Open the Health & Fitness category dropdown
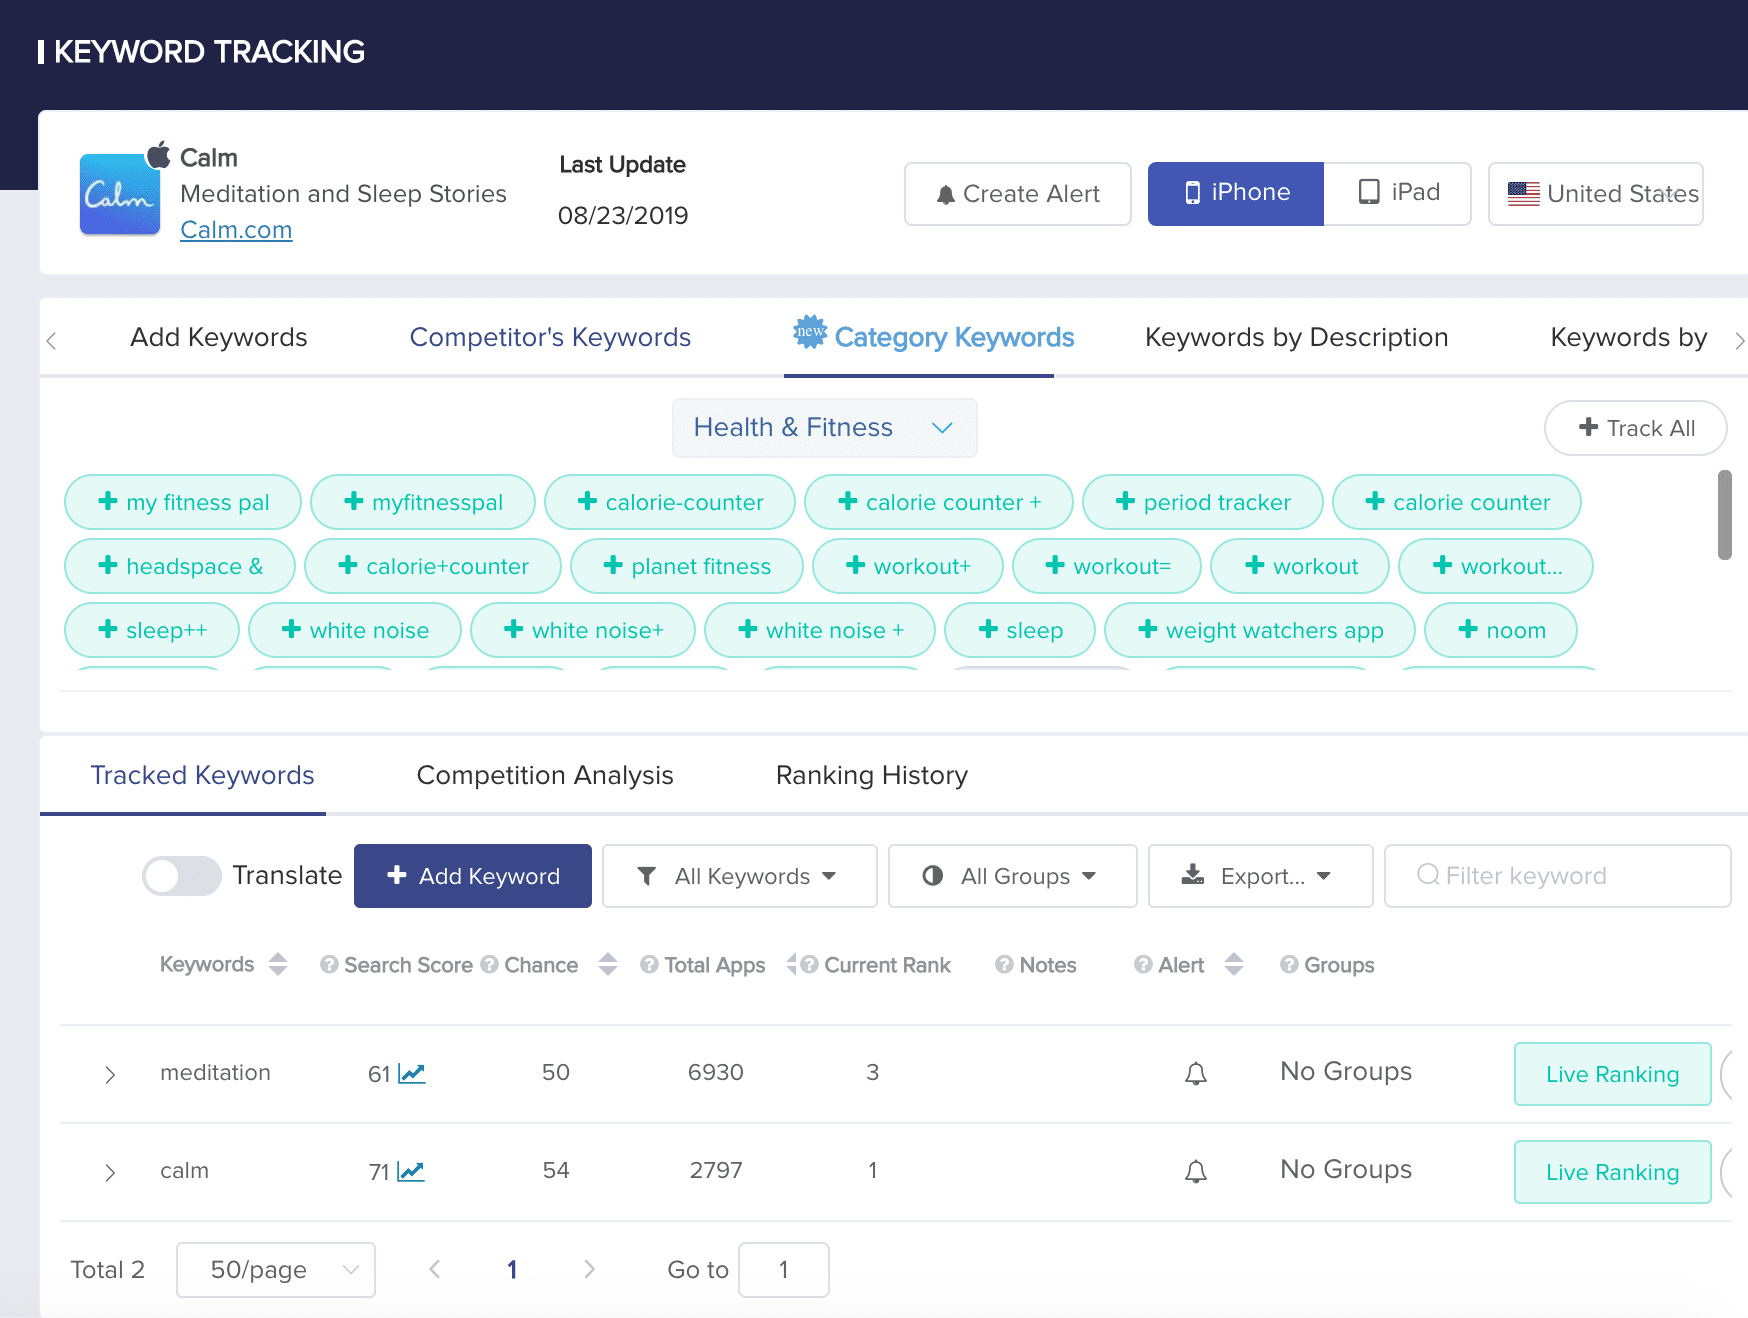The width and height of the screenshot is (1748, 1318). coord(825,428)
